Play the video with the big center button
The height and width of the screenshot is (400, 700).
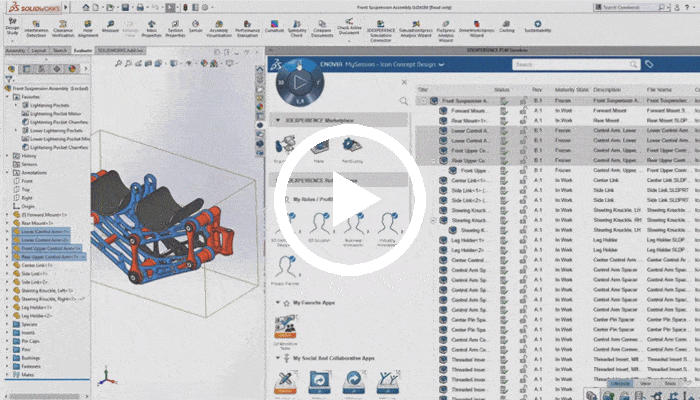coord(350,200)
